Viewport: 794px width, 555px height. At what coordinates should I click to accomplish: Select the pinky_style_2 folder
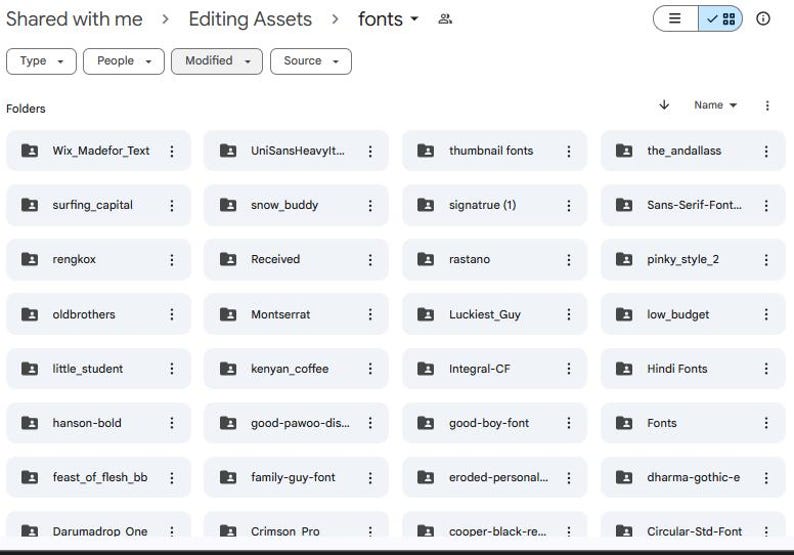693,260
